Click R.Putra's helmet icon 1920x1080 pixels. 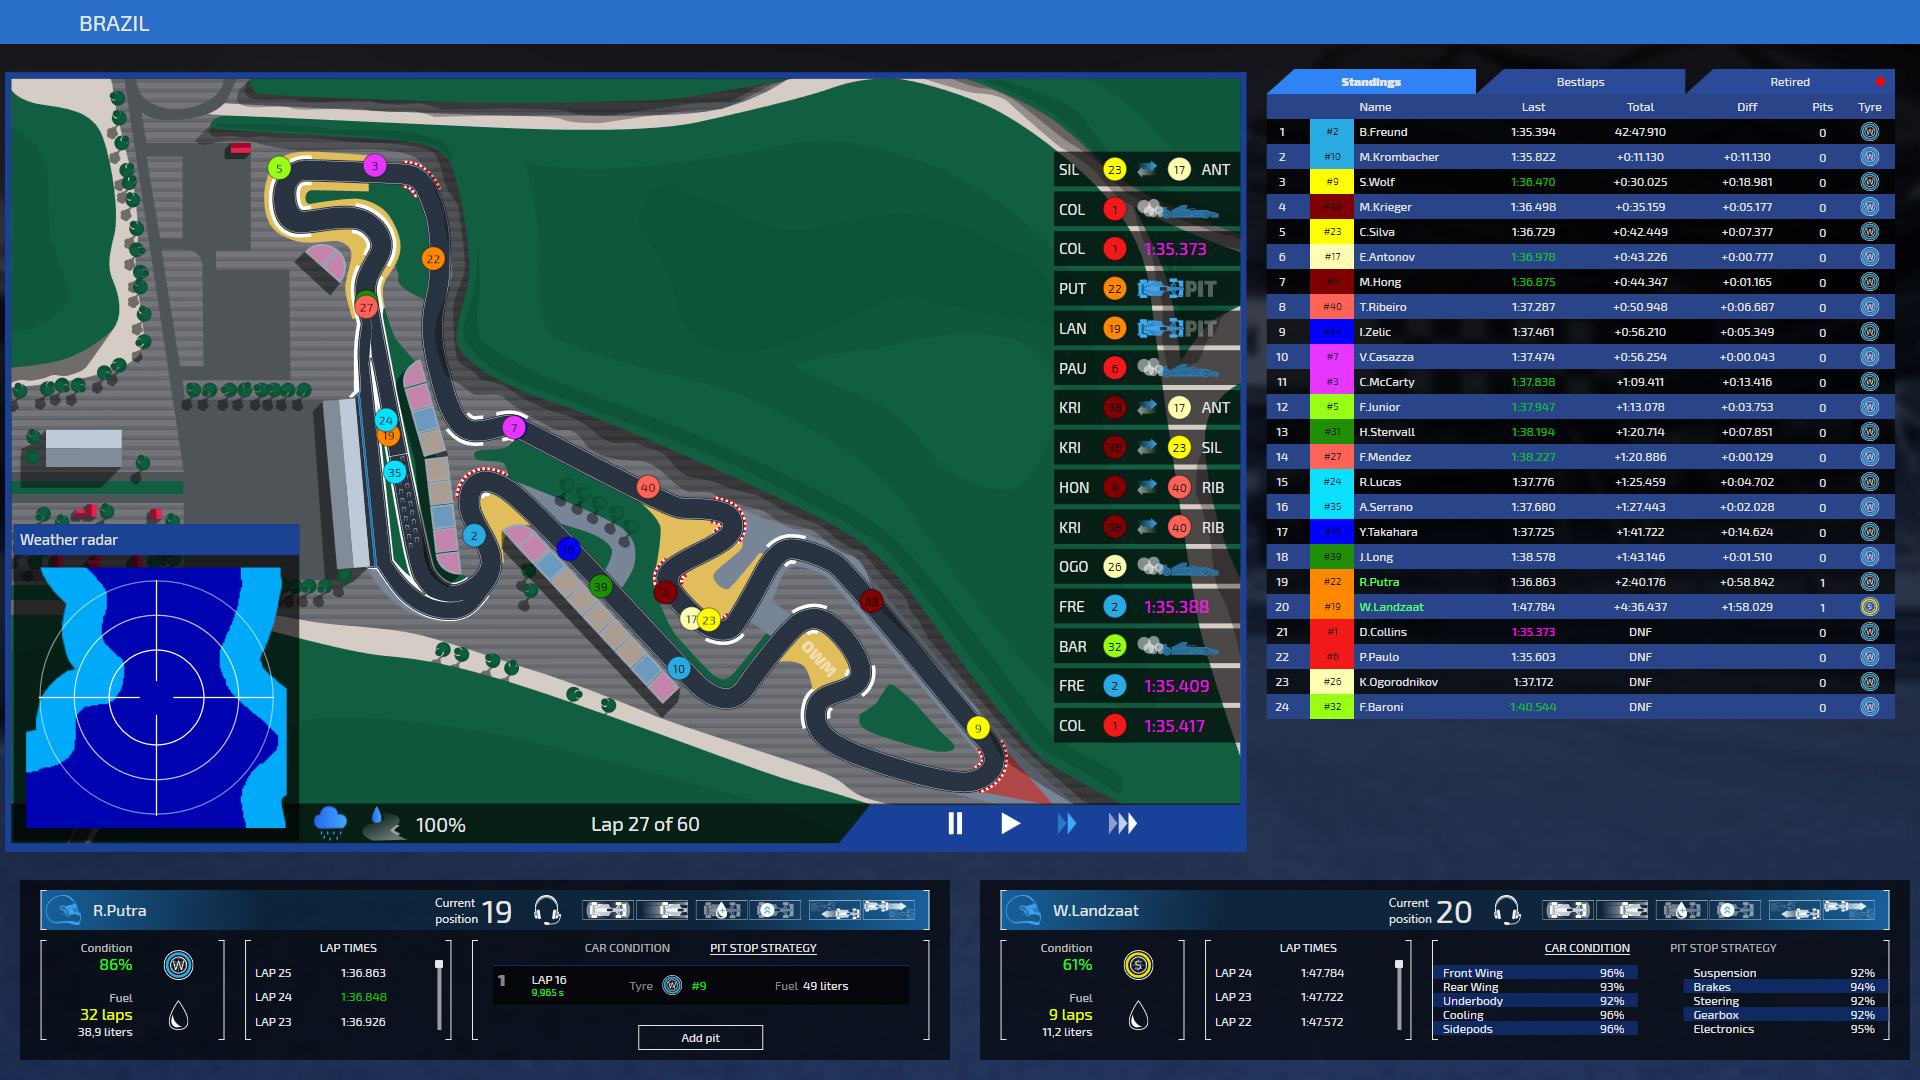click(x=65, y=910)
